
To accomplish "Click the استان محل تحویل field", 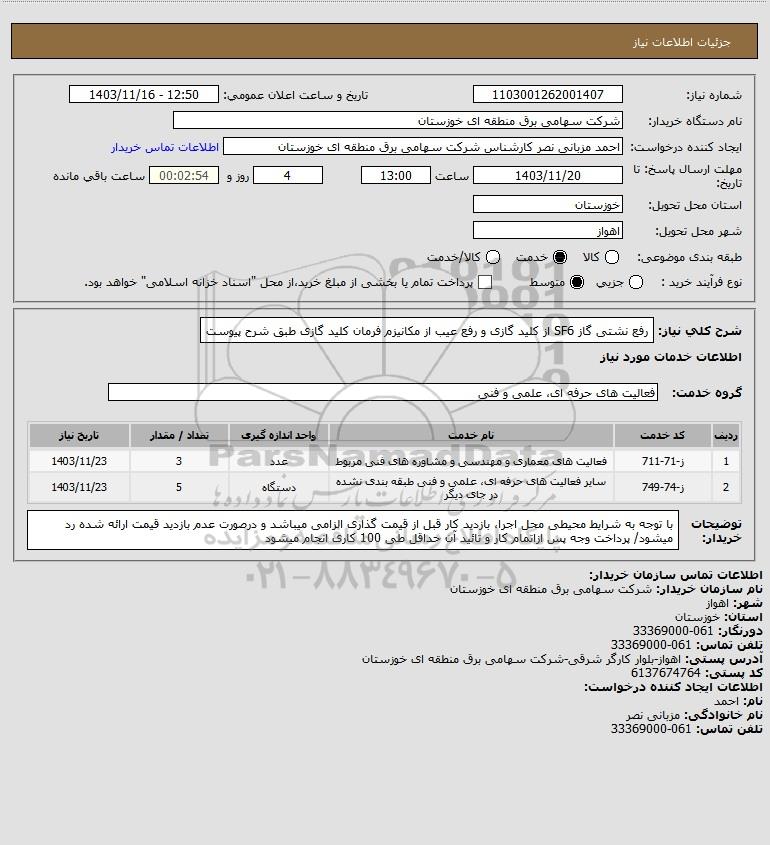I will [547, 204].
